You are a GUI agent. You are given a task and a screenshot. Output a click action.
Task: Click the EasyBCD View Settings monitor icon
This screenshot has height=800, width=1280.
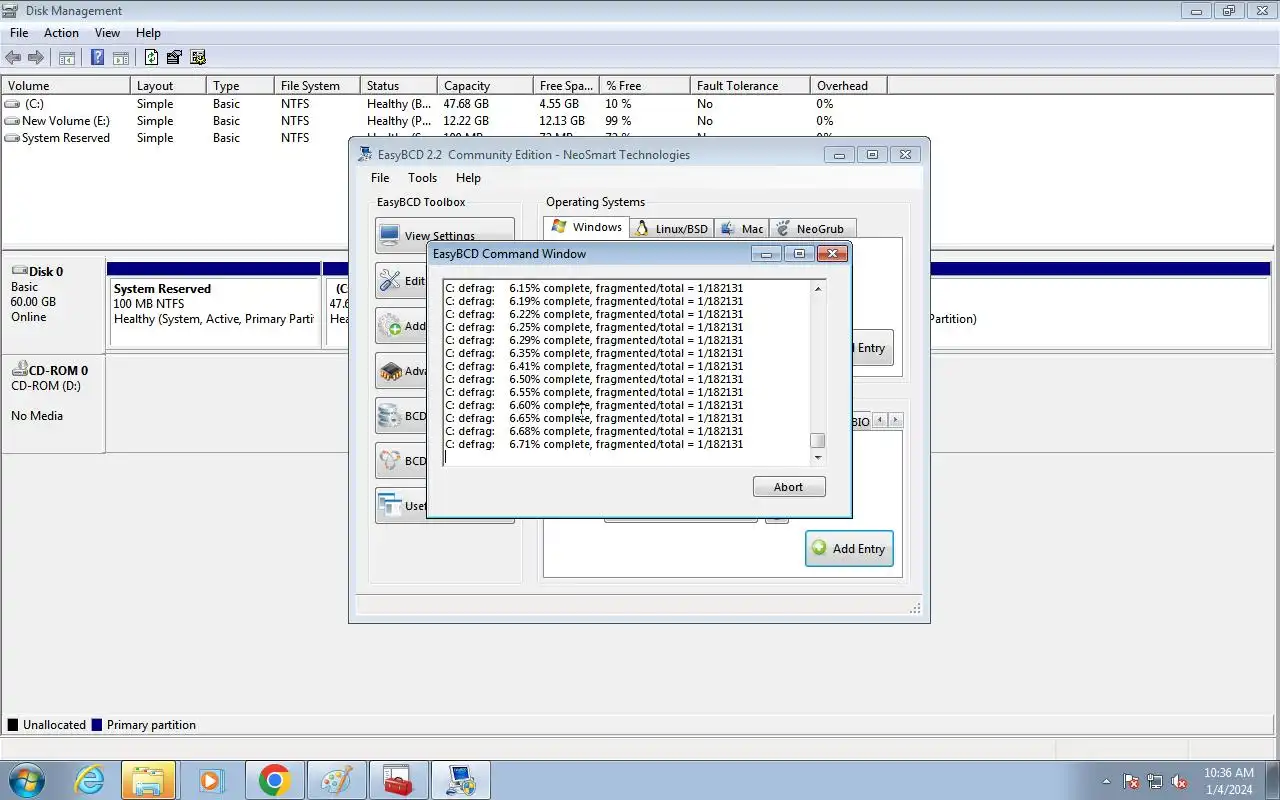(390, 237)
